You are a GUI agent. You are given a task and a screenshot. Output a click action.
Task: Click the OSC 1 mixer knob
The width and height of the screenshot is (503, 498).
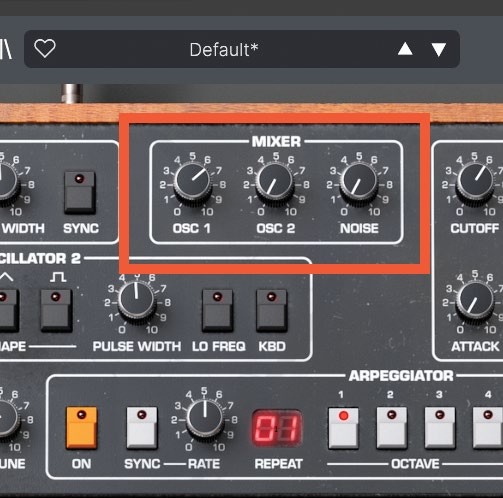tap(193, 184)
